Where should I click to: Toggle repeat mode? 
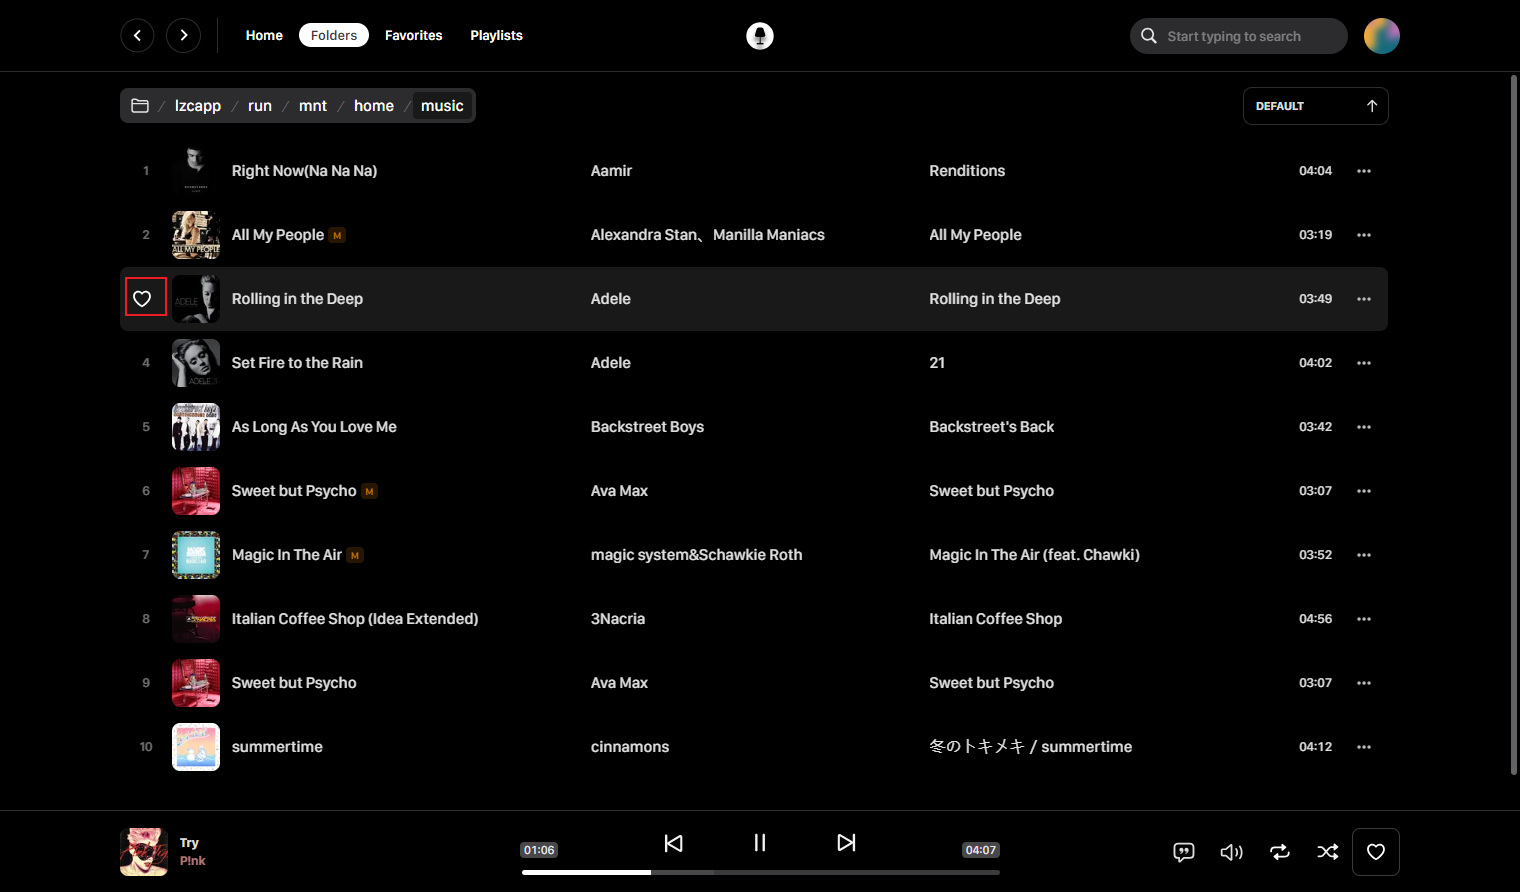1280,852
